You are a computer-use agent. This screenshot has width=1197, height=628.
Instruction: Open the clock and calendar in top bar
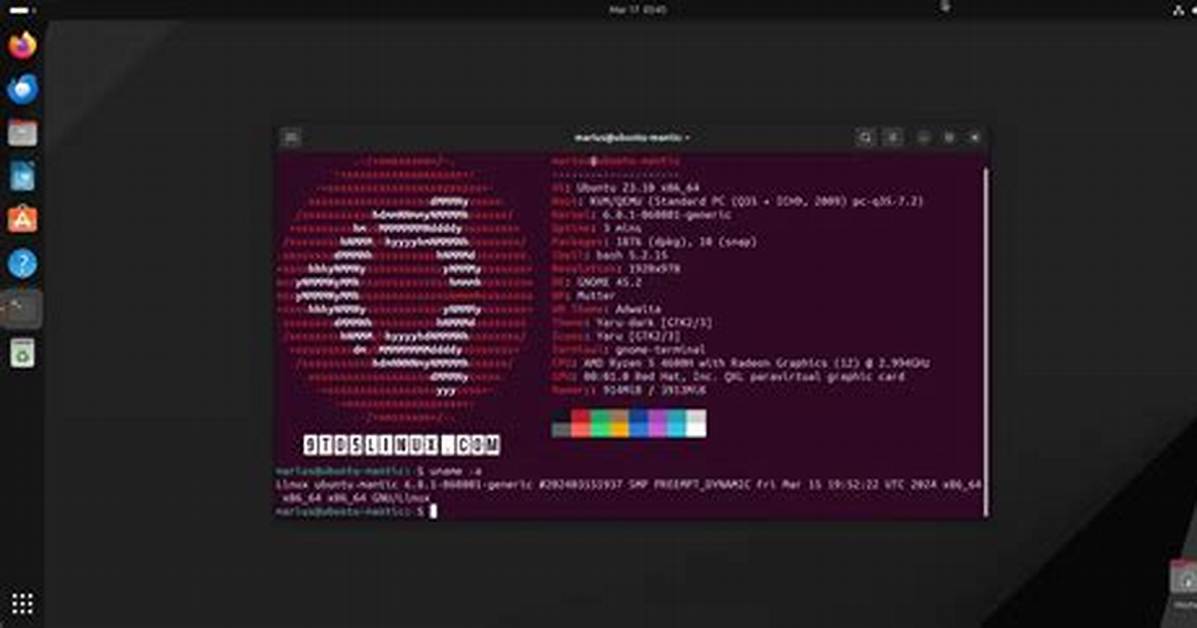[637, 10]
